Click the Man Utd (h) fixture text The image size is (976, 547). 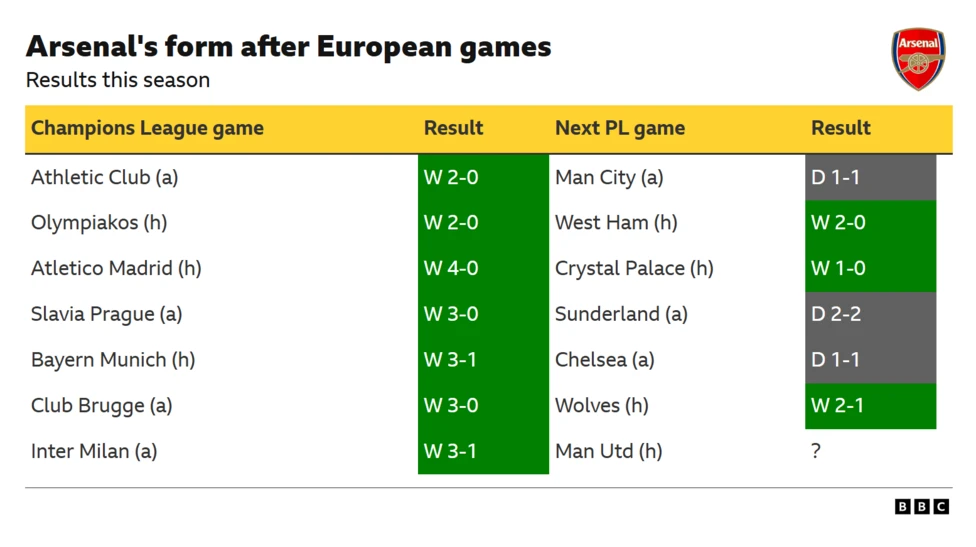[608, 451]
